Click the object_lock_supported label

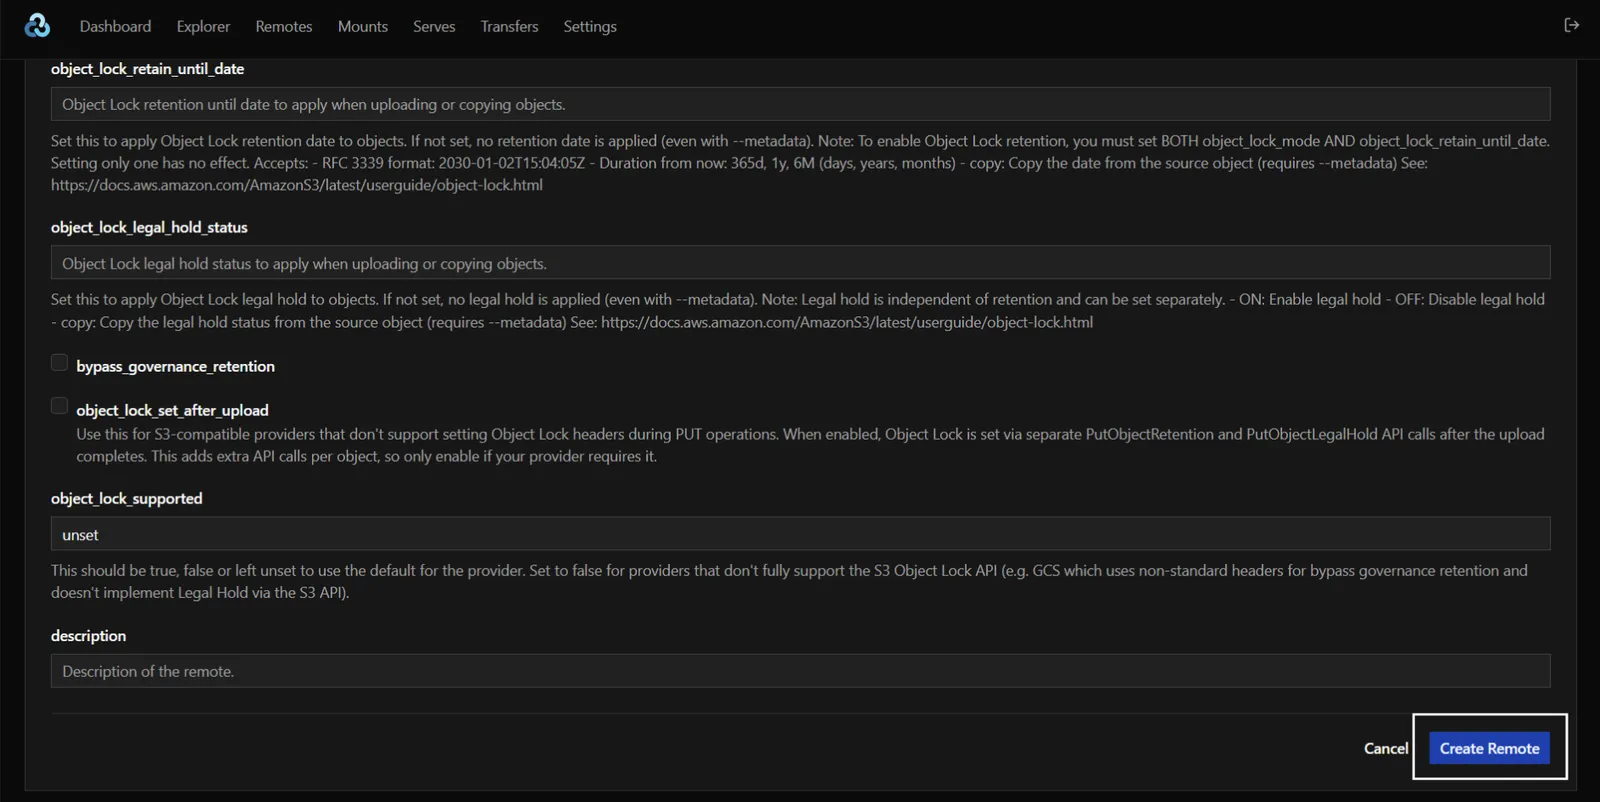click(x=126, y=499)
